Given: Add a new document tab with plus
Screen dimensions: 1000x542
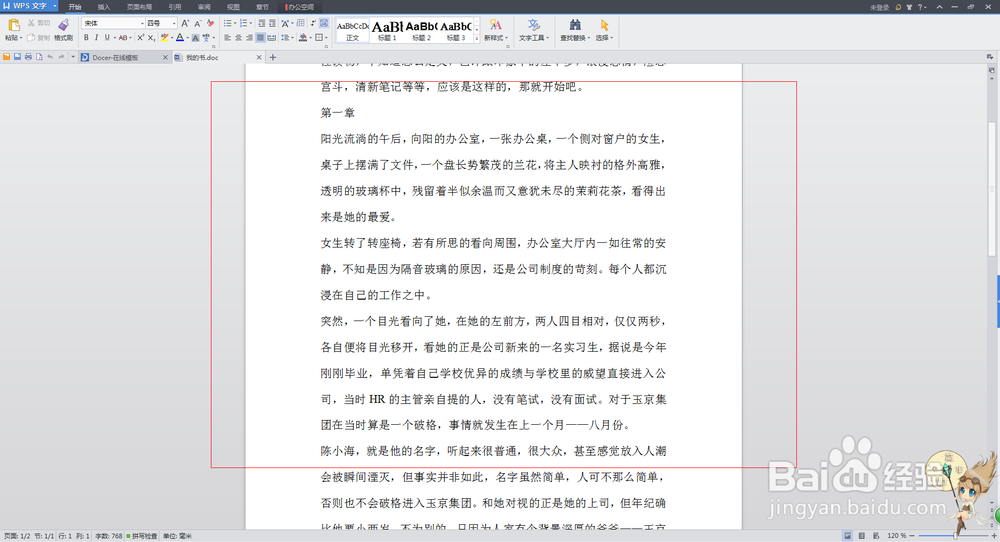Looking at the screenshot, I should click(273, 57).
